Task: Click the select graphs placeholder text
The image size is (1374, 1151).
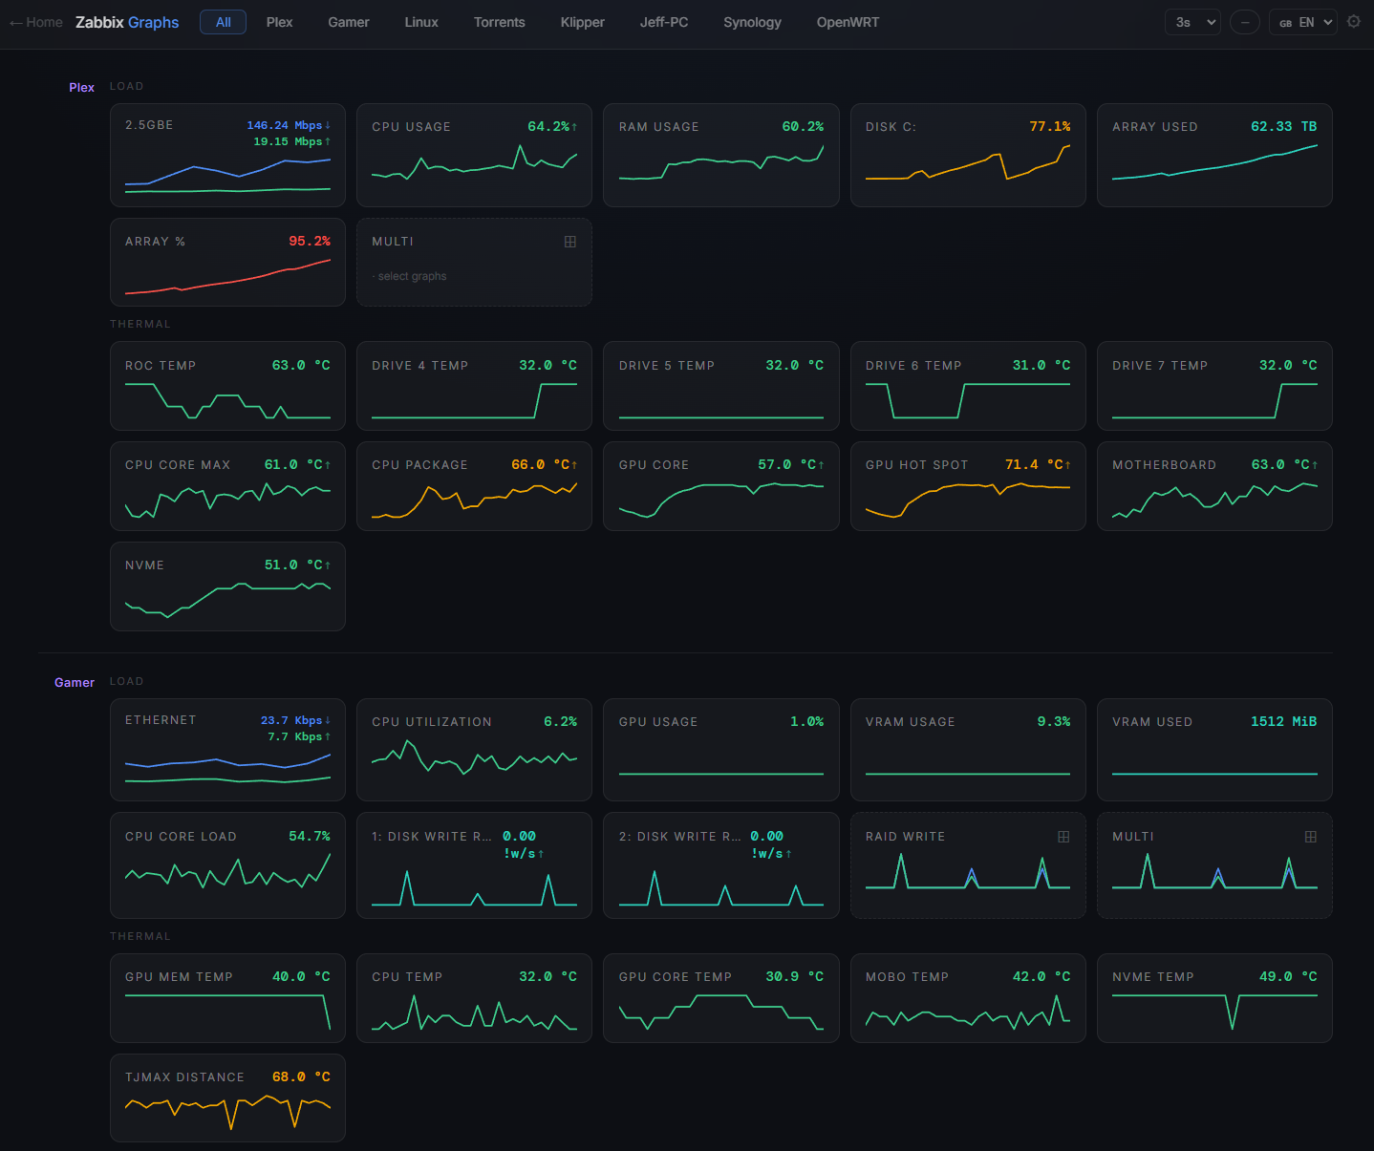Action: (412, 276)
